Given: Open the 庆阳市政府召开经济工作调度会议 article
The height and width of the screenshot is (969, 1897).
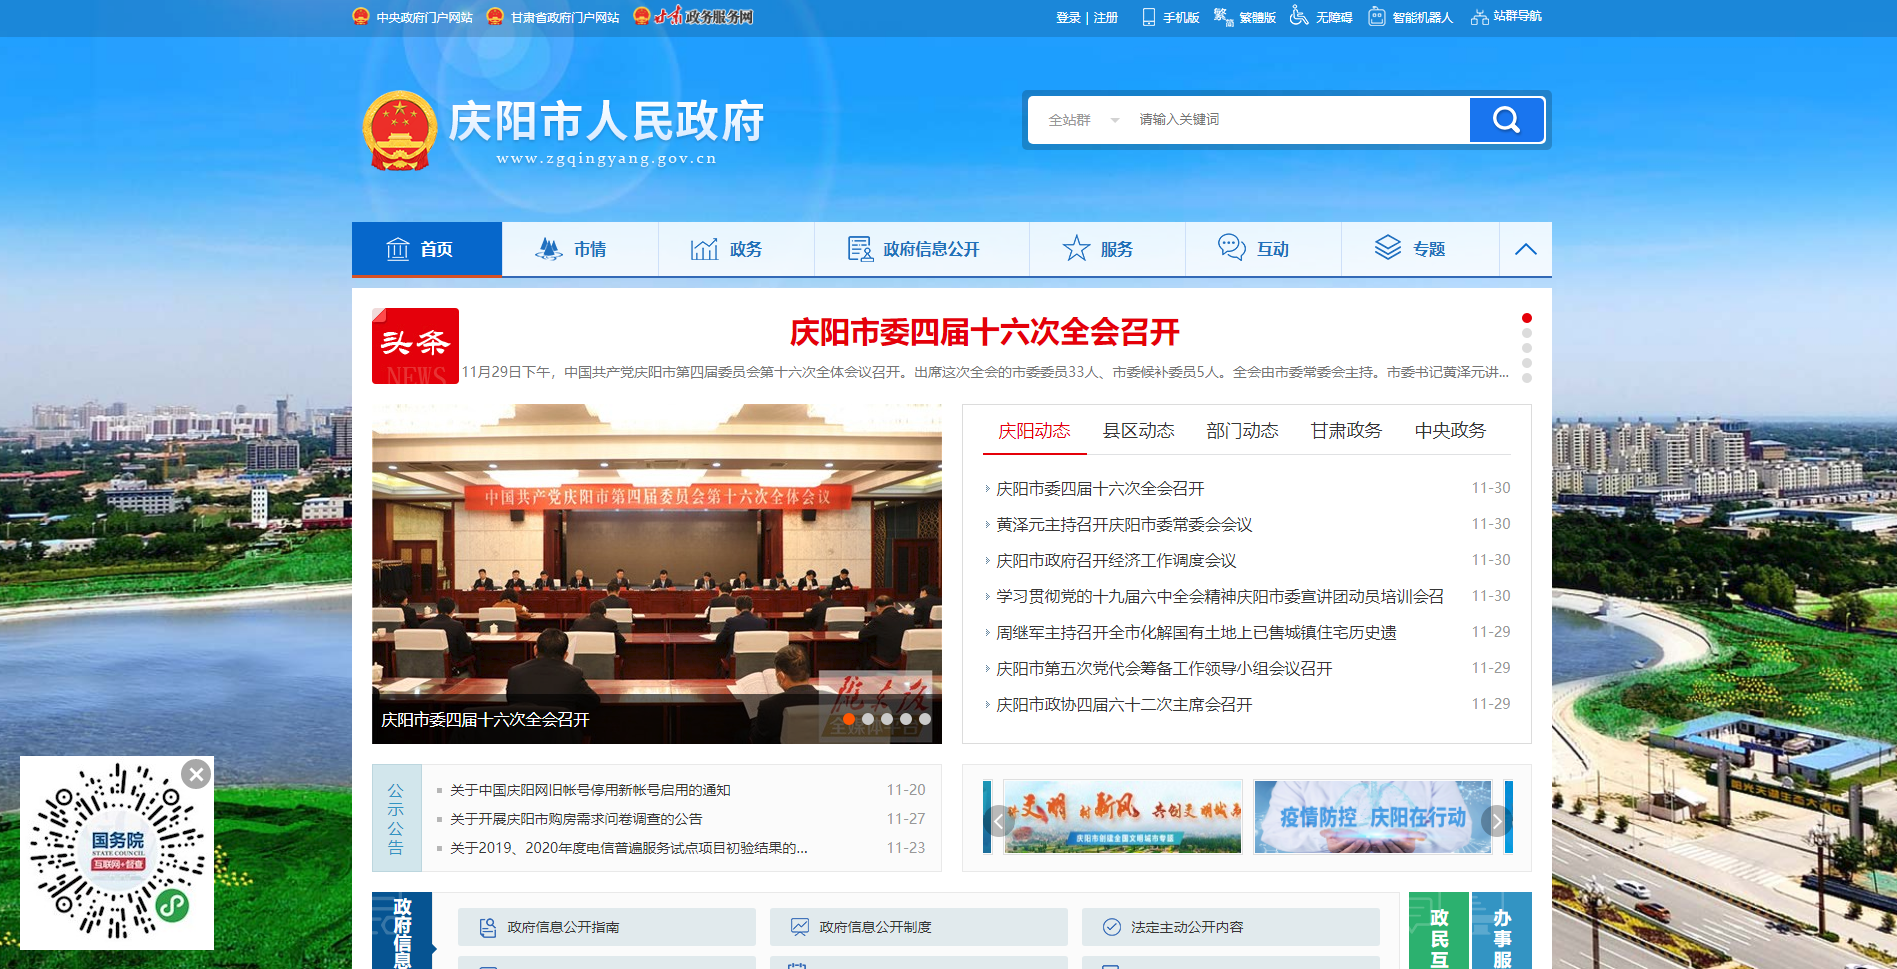Looking at the screenshot, I should pos(1116,561).
